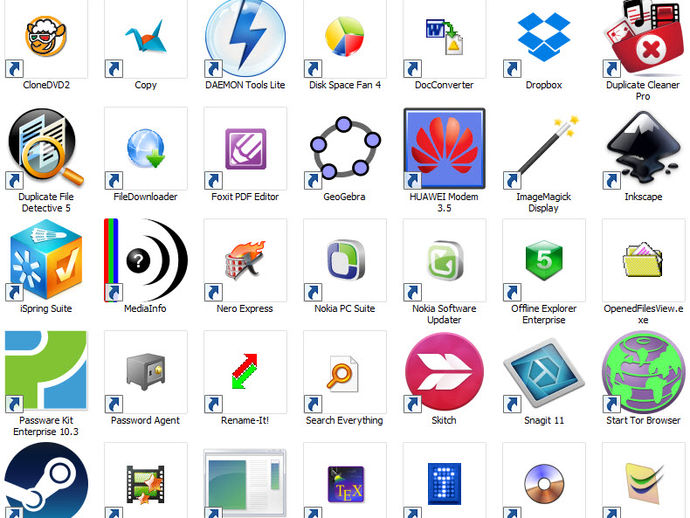Screen dimensions: 690x518
Task: Select the FileDownloader globe icon
Action: click(146, 148)
